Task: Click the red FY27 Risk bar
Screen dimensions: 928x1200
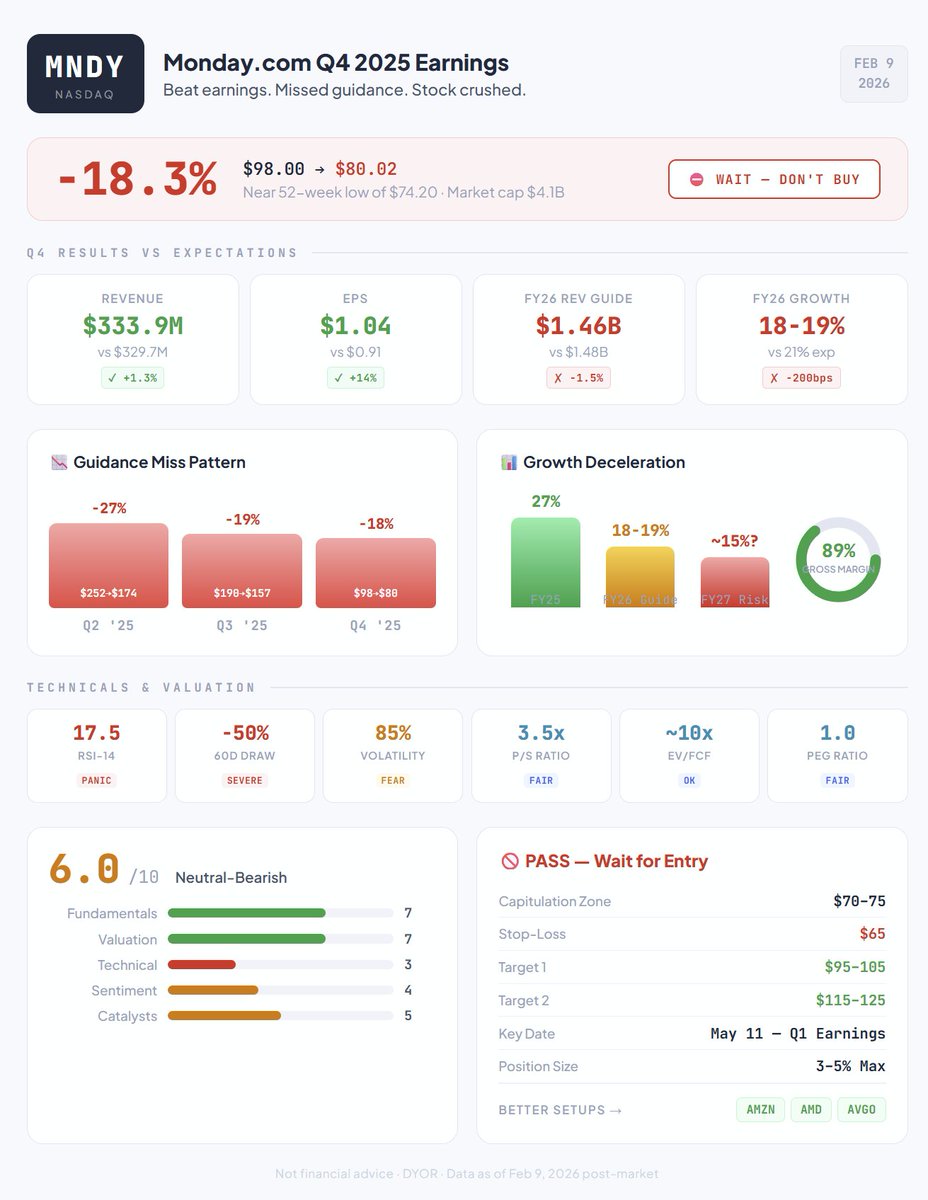Action: pos(735,582)
